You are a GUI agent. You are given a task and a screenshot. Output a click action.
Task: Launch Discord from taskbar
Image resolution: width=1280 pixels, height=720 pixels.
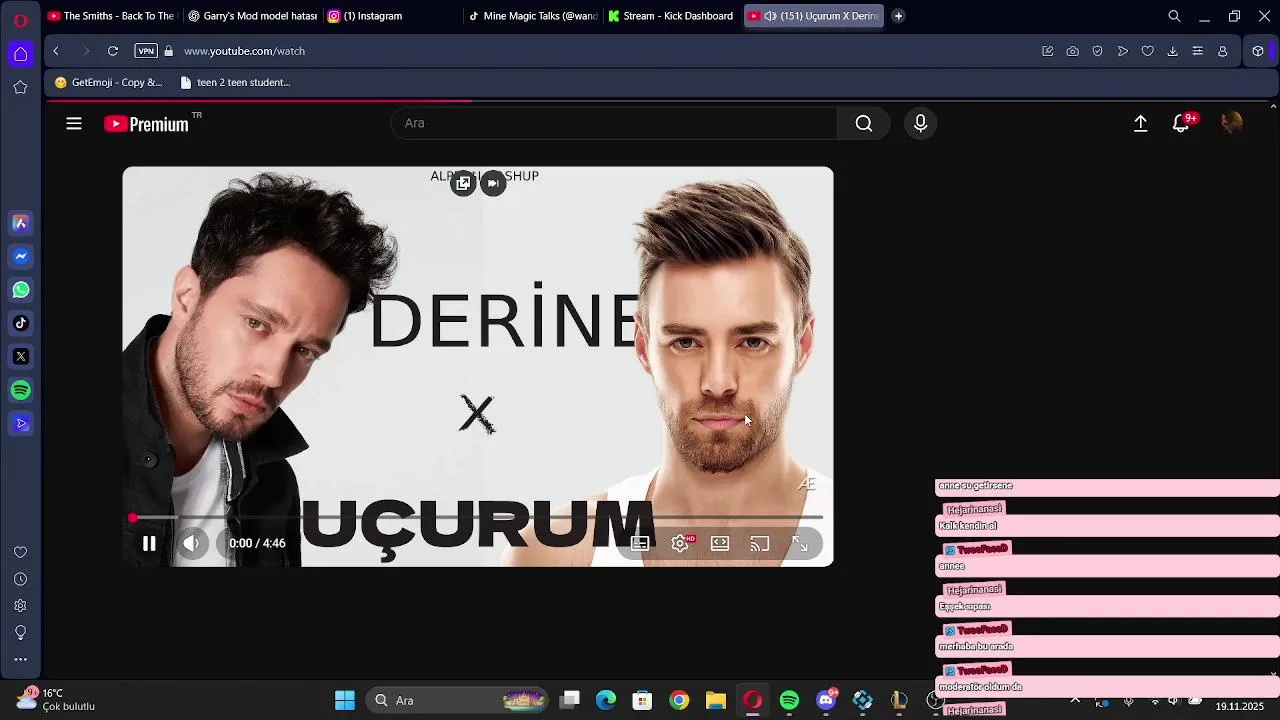(x=826, y=700)
